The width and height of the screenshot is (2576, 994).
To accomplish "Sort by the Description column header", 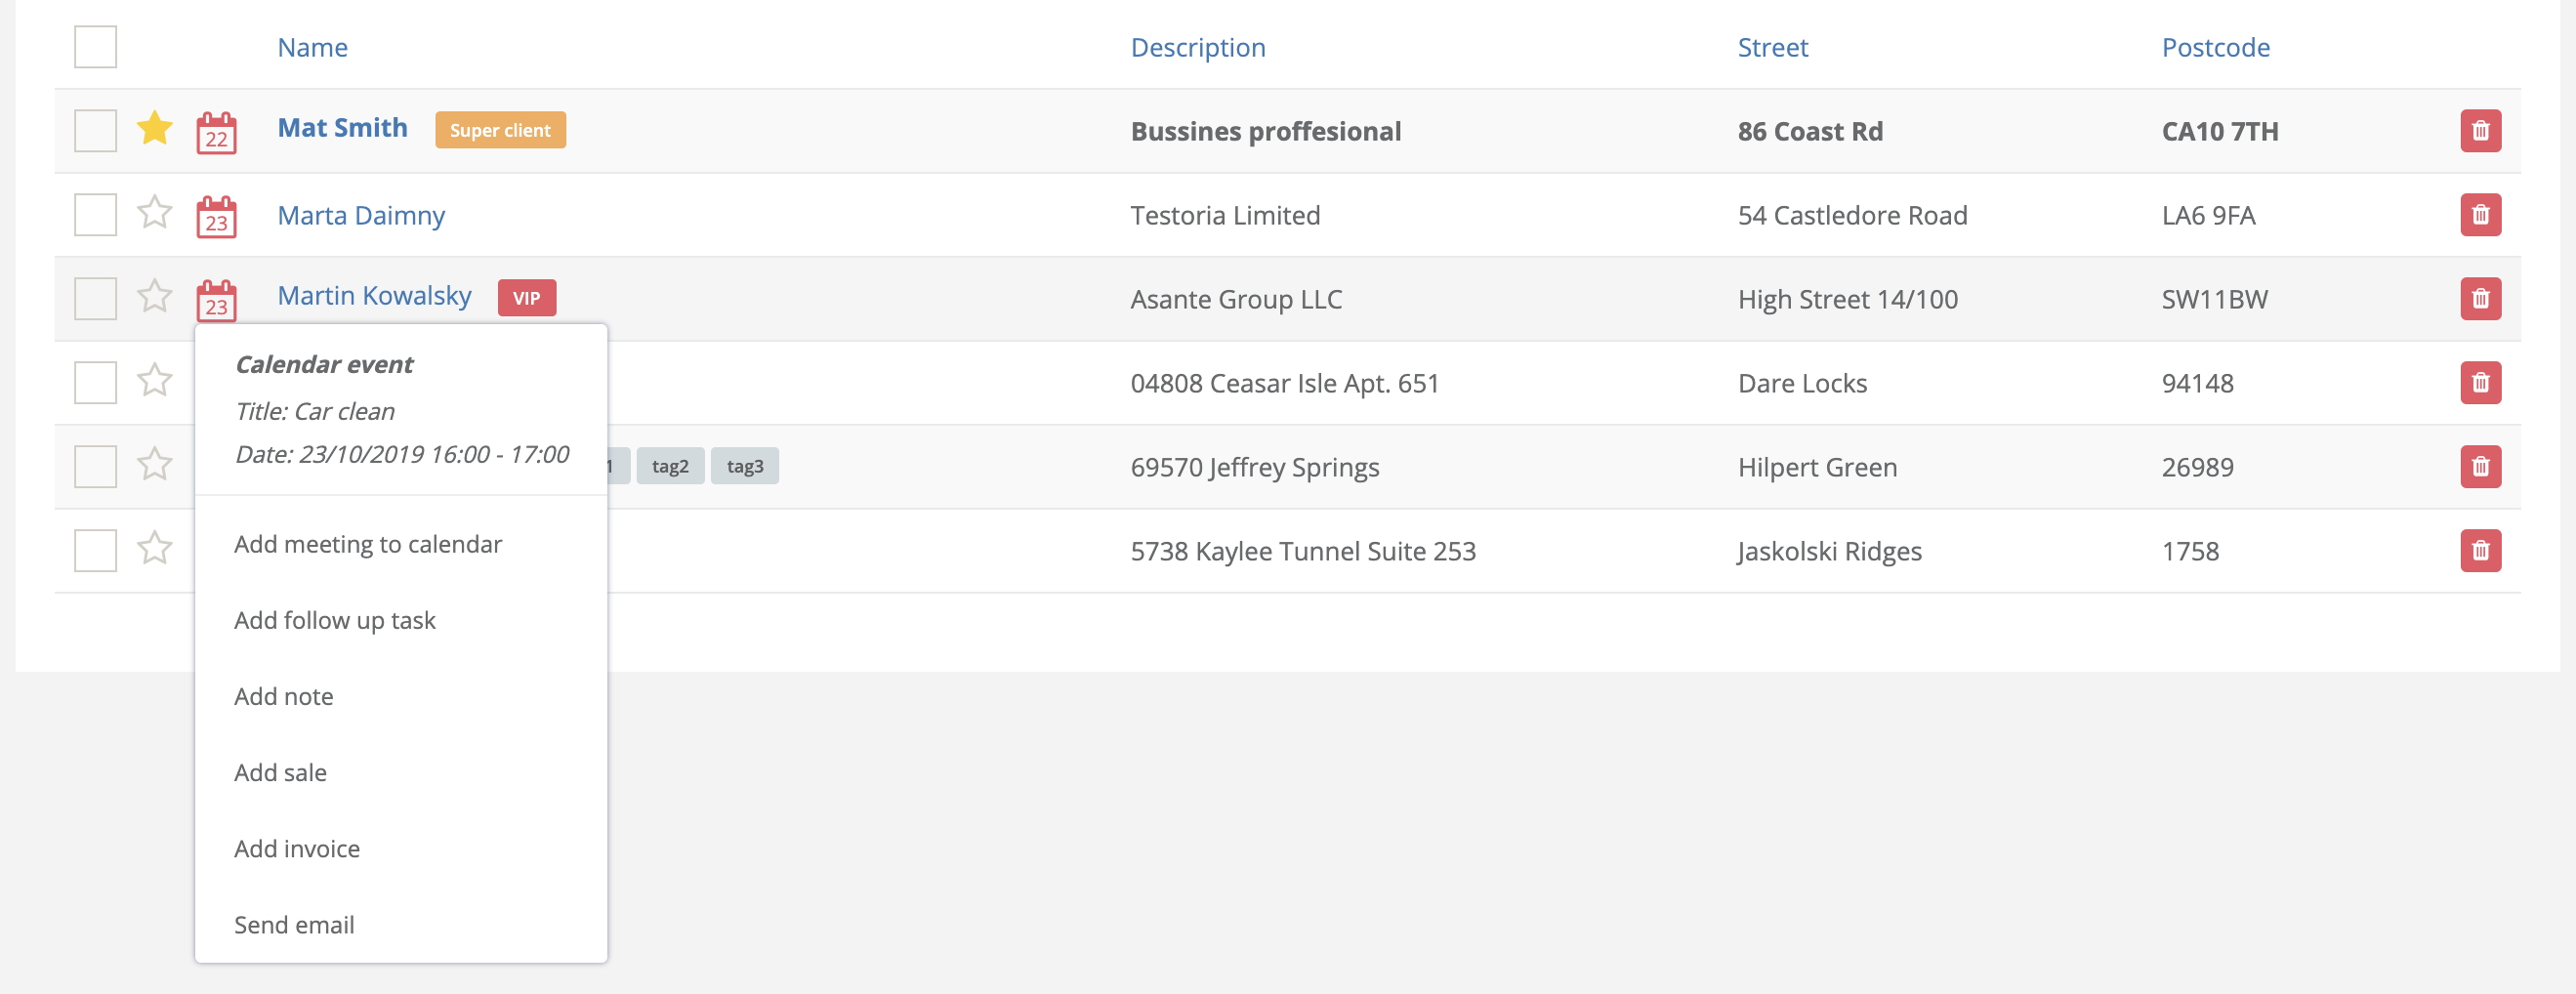I will click(1198, 47).
